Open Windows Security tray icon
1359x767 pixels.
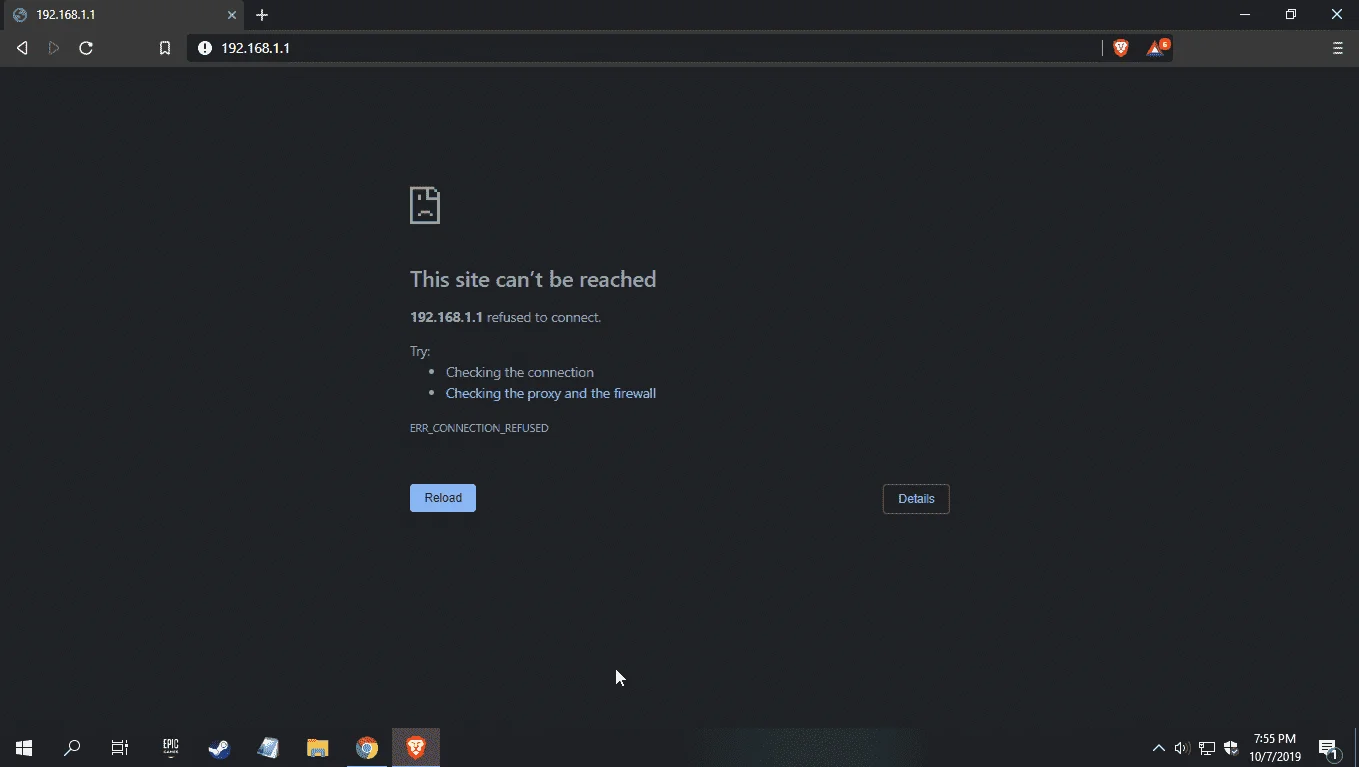pyautogui.click(x=1231, y=748)
